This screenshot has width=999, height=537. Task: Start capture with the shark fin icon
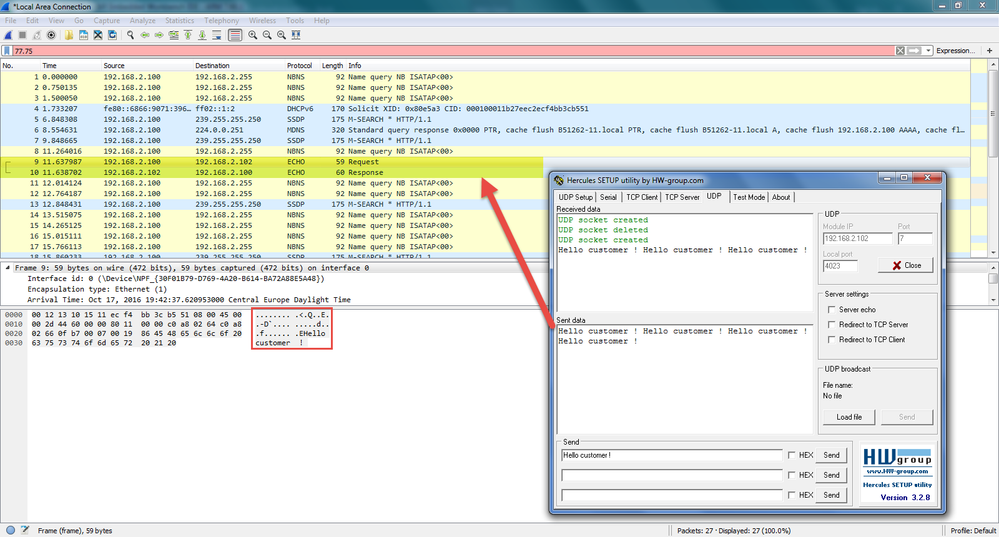click(x=8, y=35)
